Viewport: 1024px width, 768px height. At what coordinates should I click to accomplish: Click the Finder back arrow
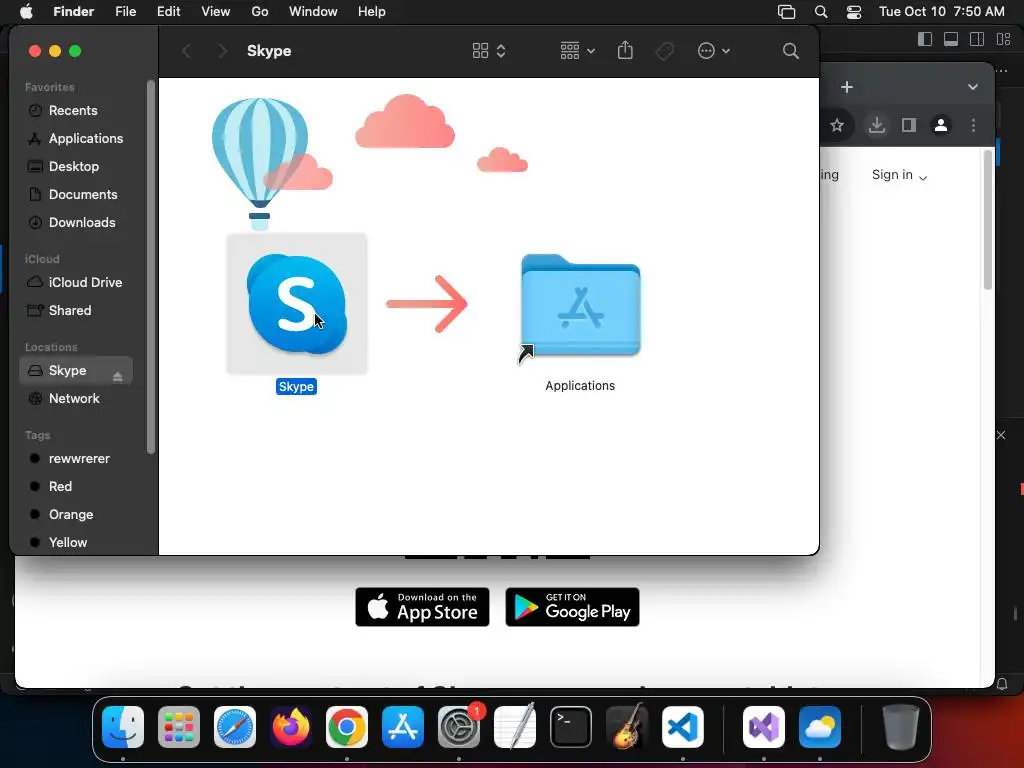(x=187, y=51)
